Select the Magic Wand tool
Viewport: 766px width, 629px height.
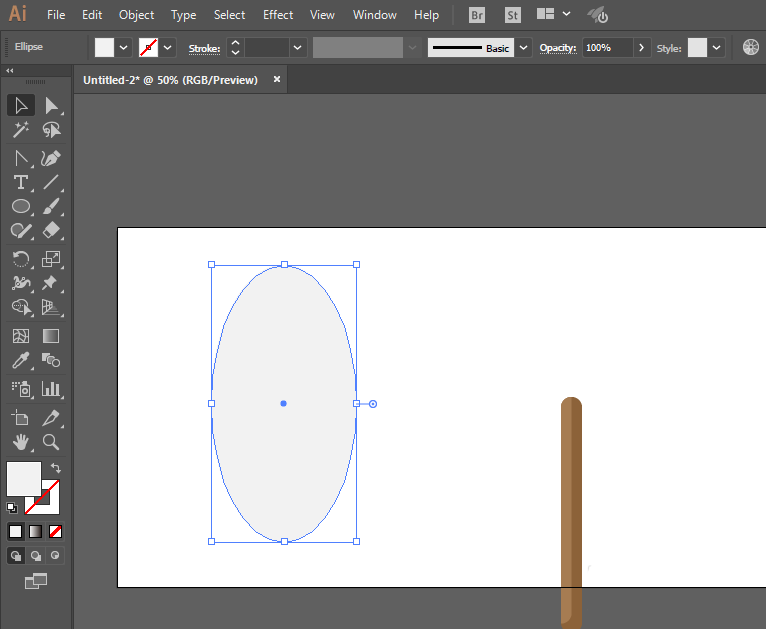tap(20, 130)
